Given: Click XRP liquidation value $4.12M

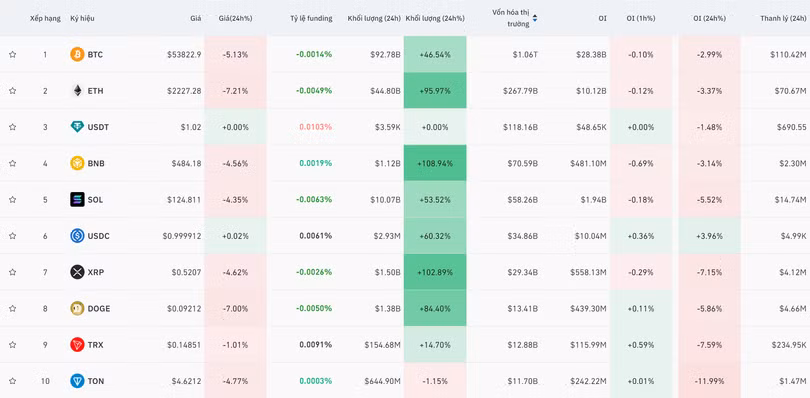Looking at the screenshot, I should (x=793, y=272).
